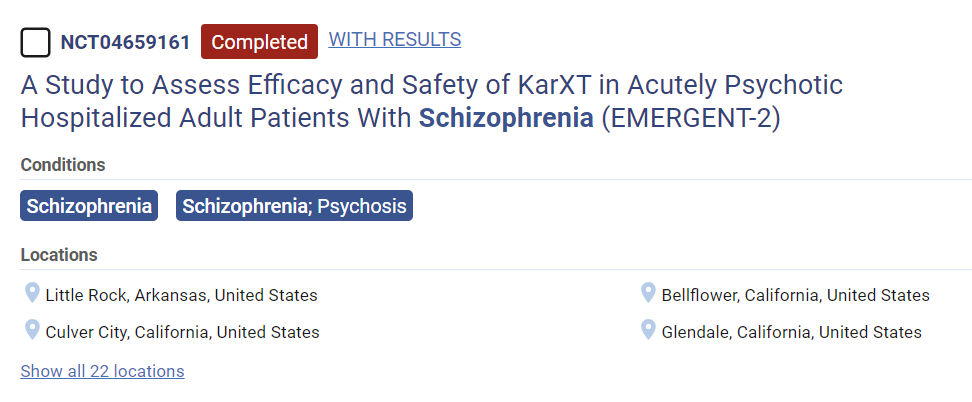Select the checkbox for study NCT04659161
This screenshot has height=402, width=972.
(35, 42)
